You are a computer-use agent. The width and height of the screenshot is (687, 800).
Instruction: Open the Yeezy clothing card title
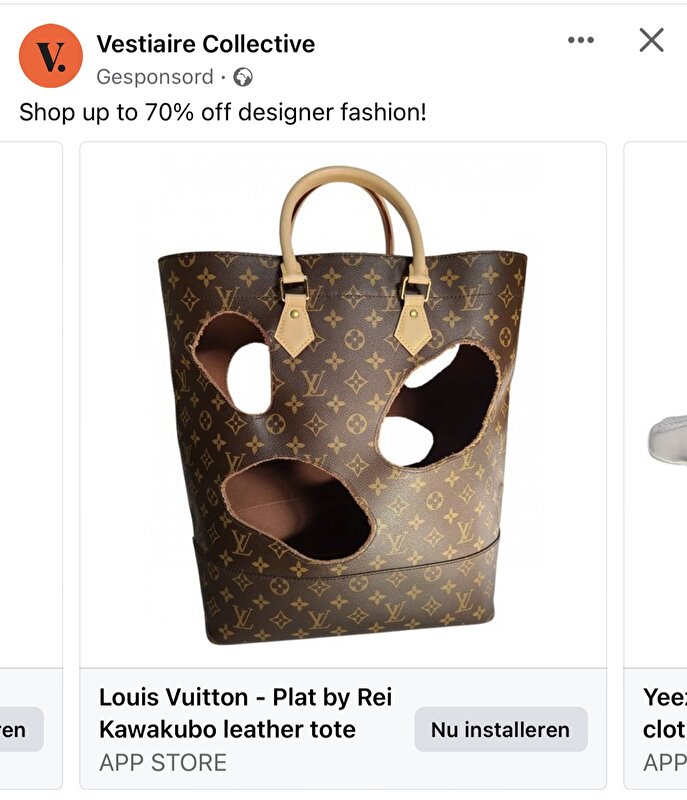[x=665, y=713]
